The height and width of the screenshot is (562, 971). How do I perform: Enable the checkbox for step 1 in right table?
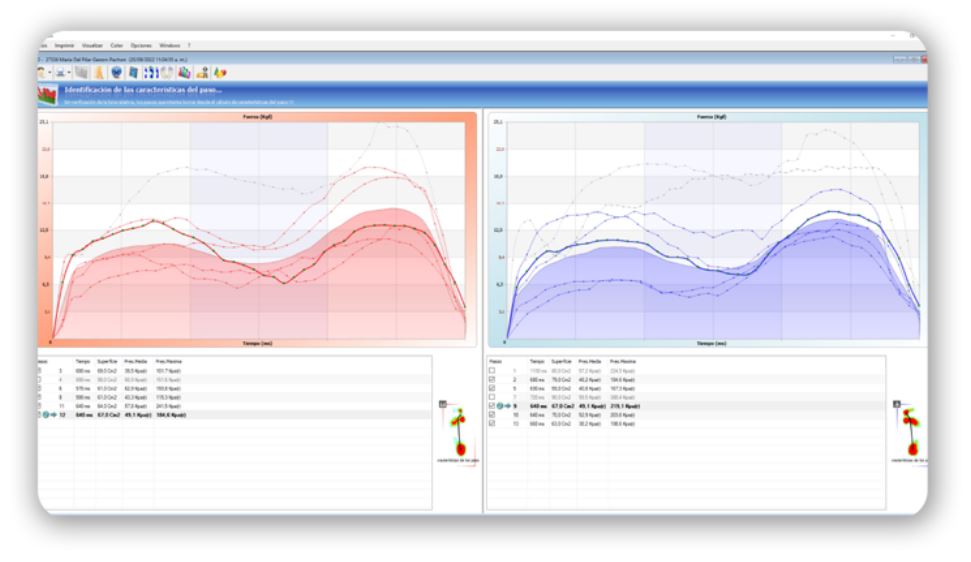[x=491, y=370]
